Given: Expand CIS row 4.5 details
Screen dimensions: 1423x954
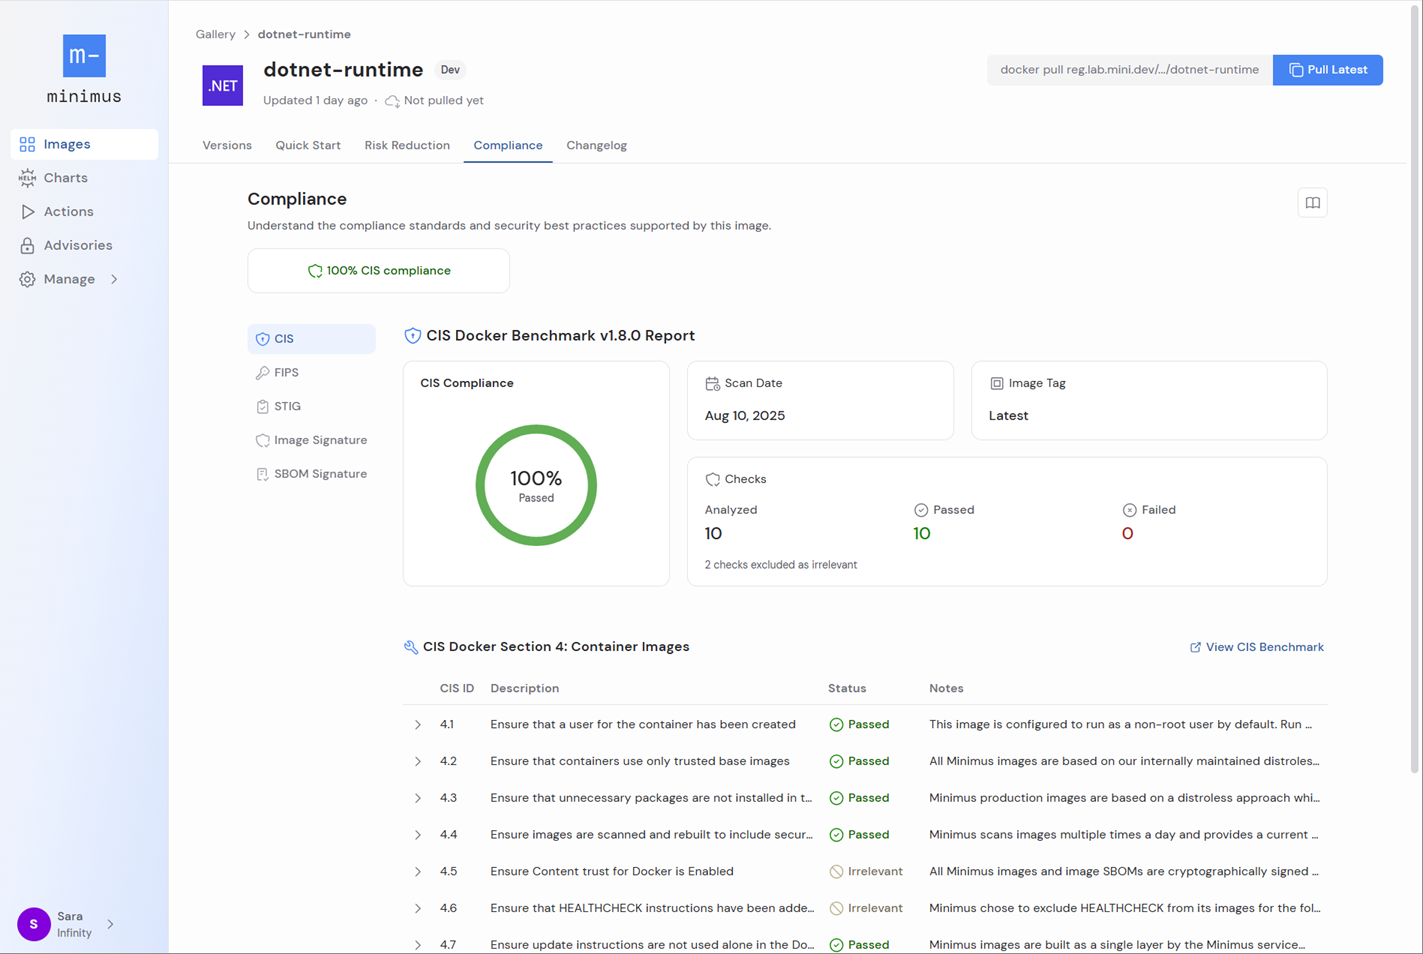Looking at the screenshot, I should [x=418, y=872].
